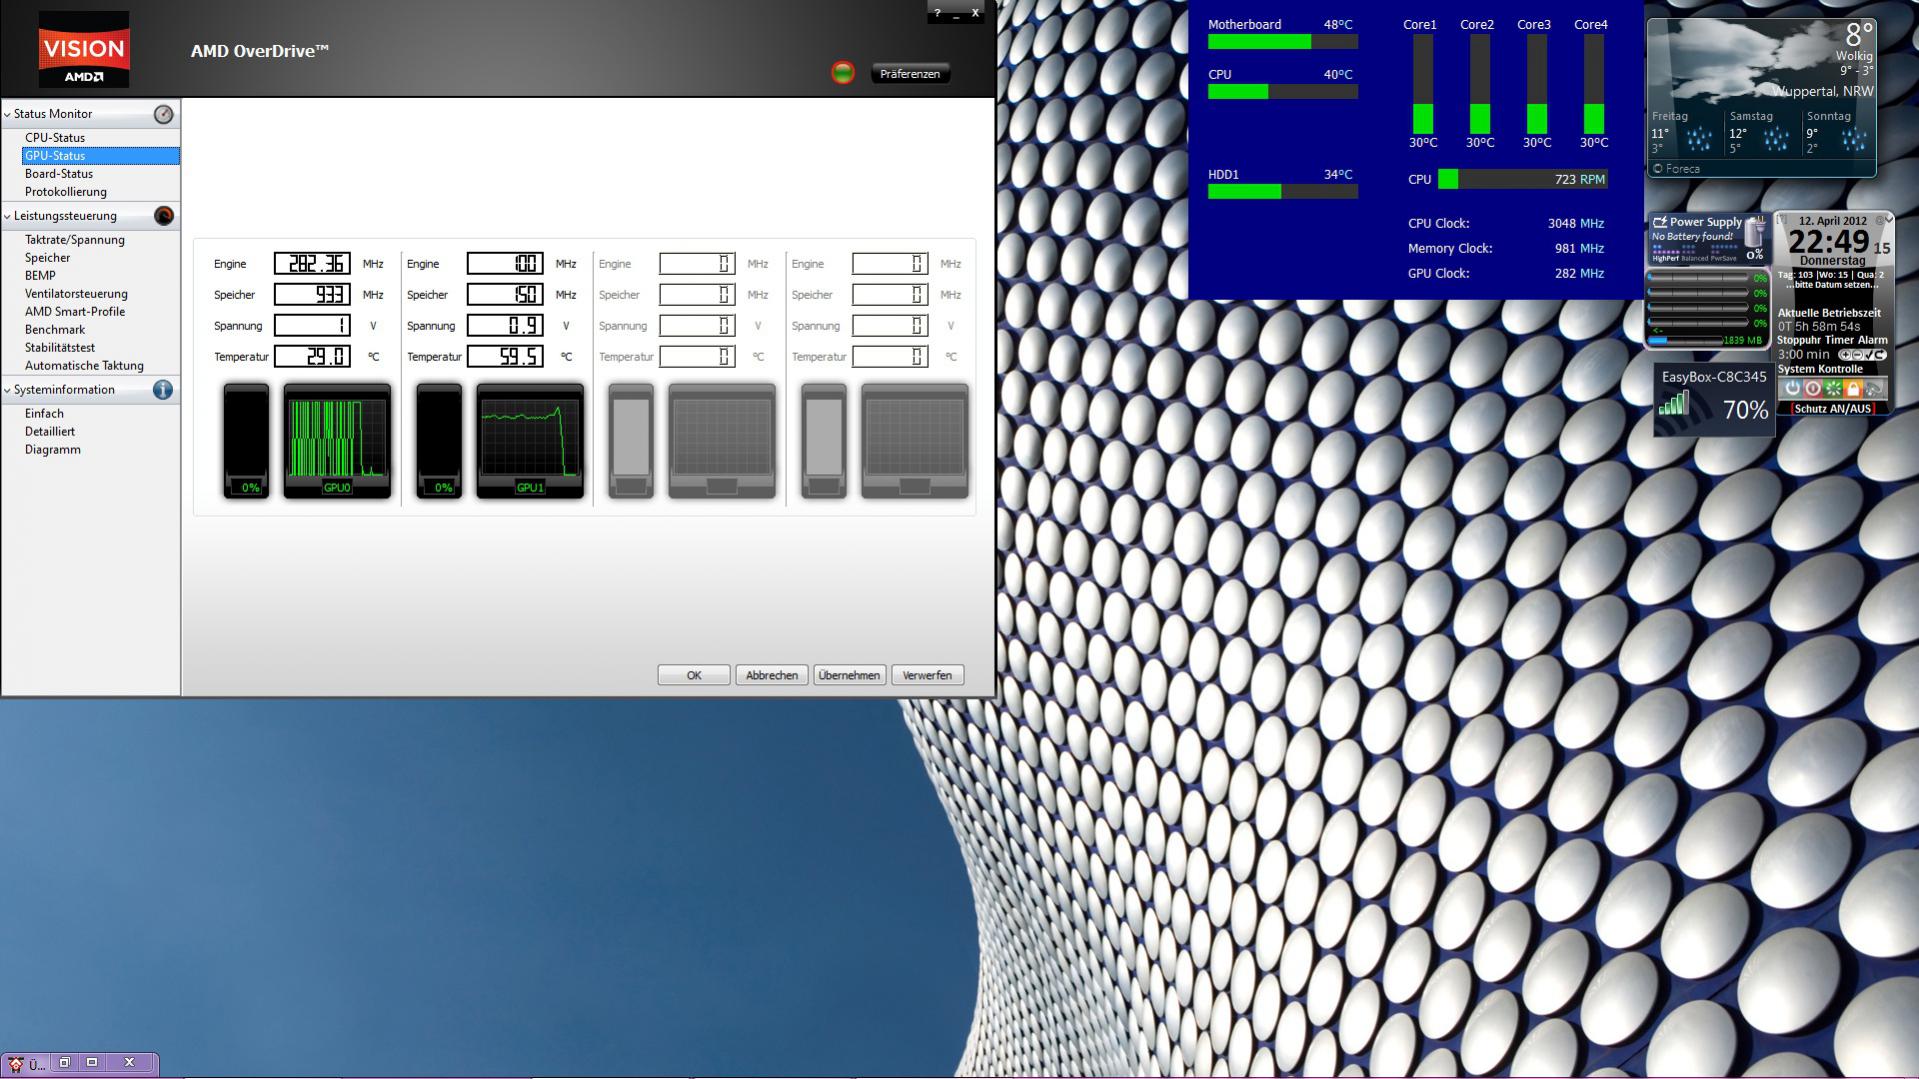This screenshot has width=1919, height=1079.
Task: Click the reset arrow icon in timer controls
Action: click(x=1880, y=355)
